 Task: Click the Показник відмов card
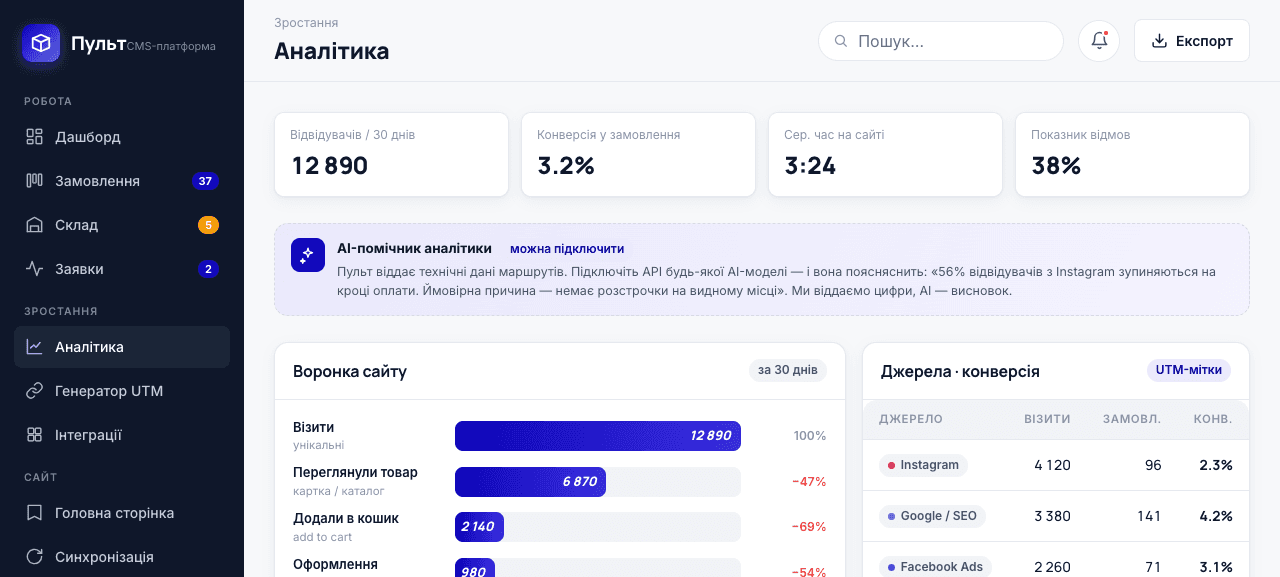pos(1132,154)
